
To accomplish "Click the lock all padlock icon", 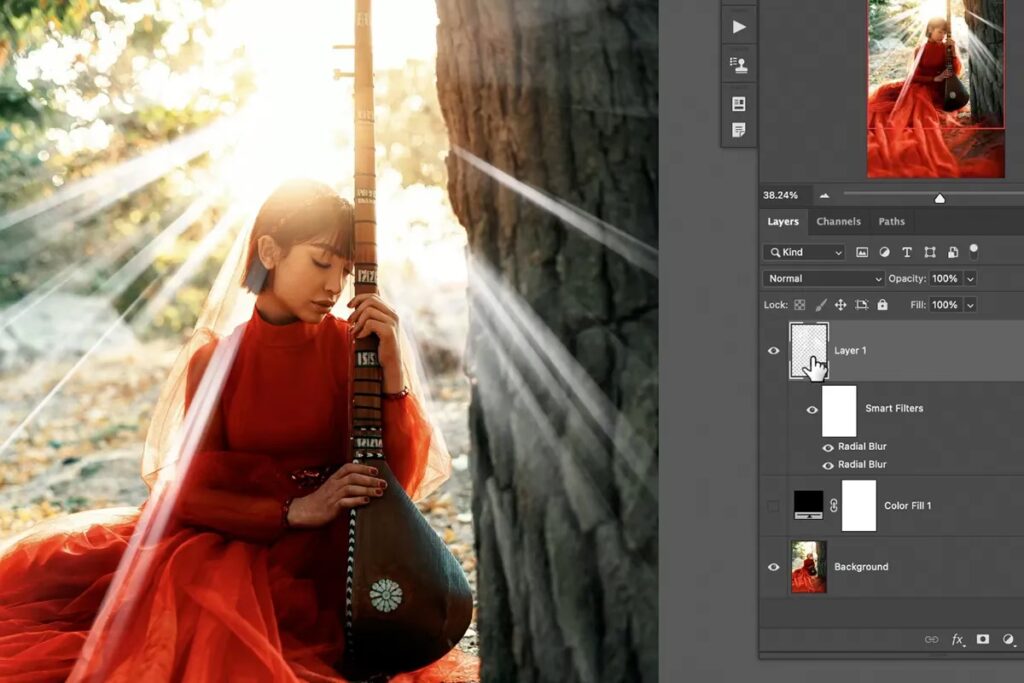I will coord(882,305).
